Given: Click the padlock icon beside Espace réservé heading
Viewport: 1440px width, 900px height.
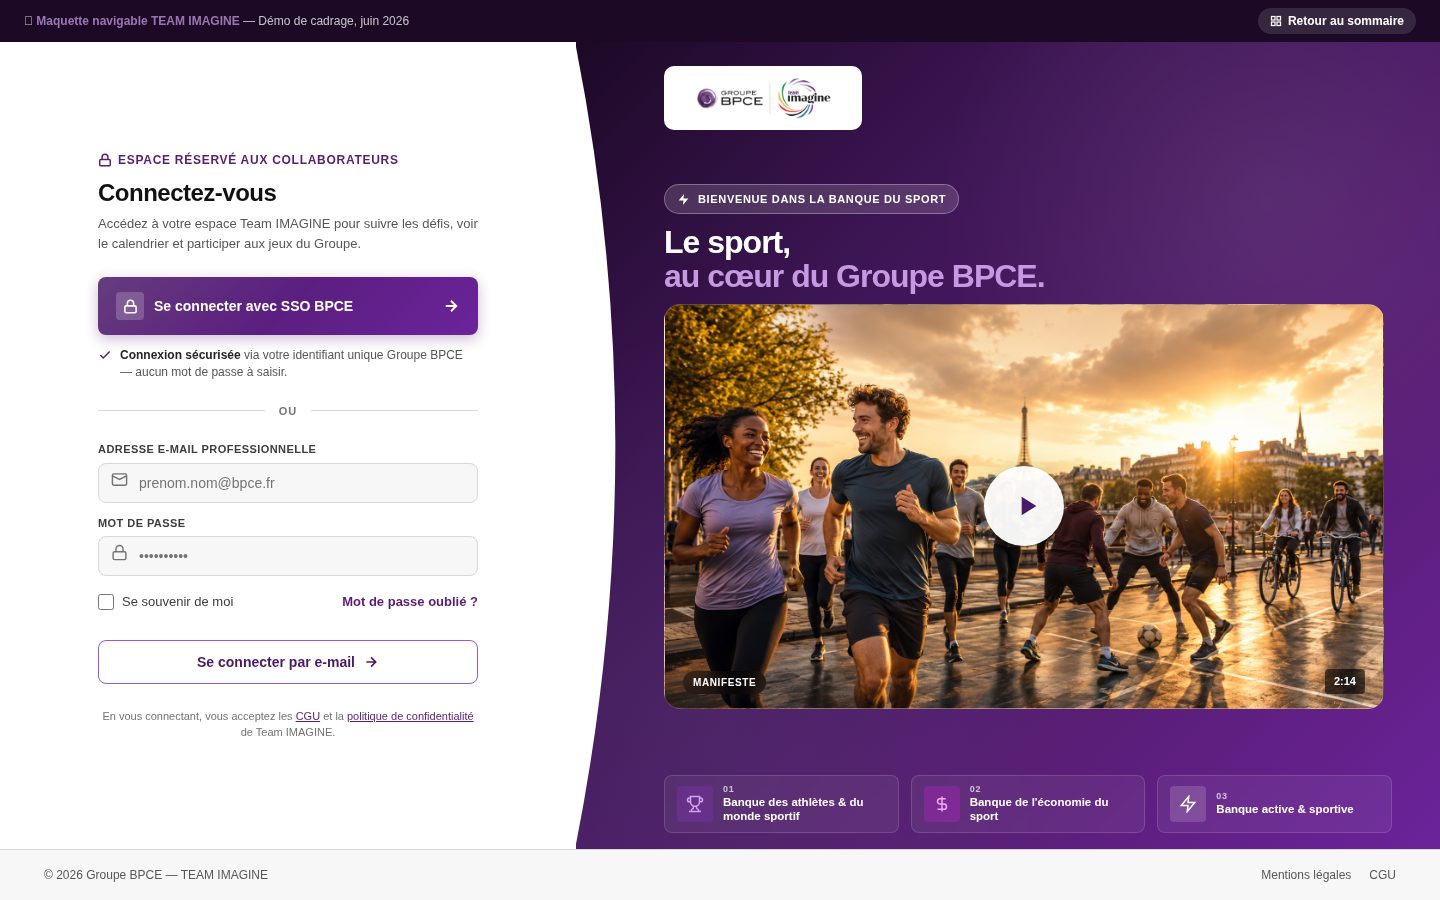Looking at the screenshot, I should 105,160.
